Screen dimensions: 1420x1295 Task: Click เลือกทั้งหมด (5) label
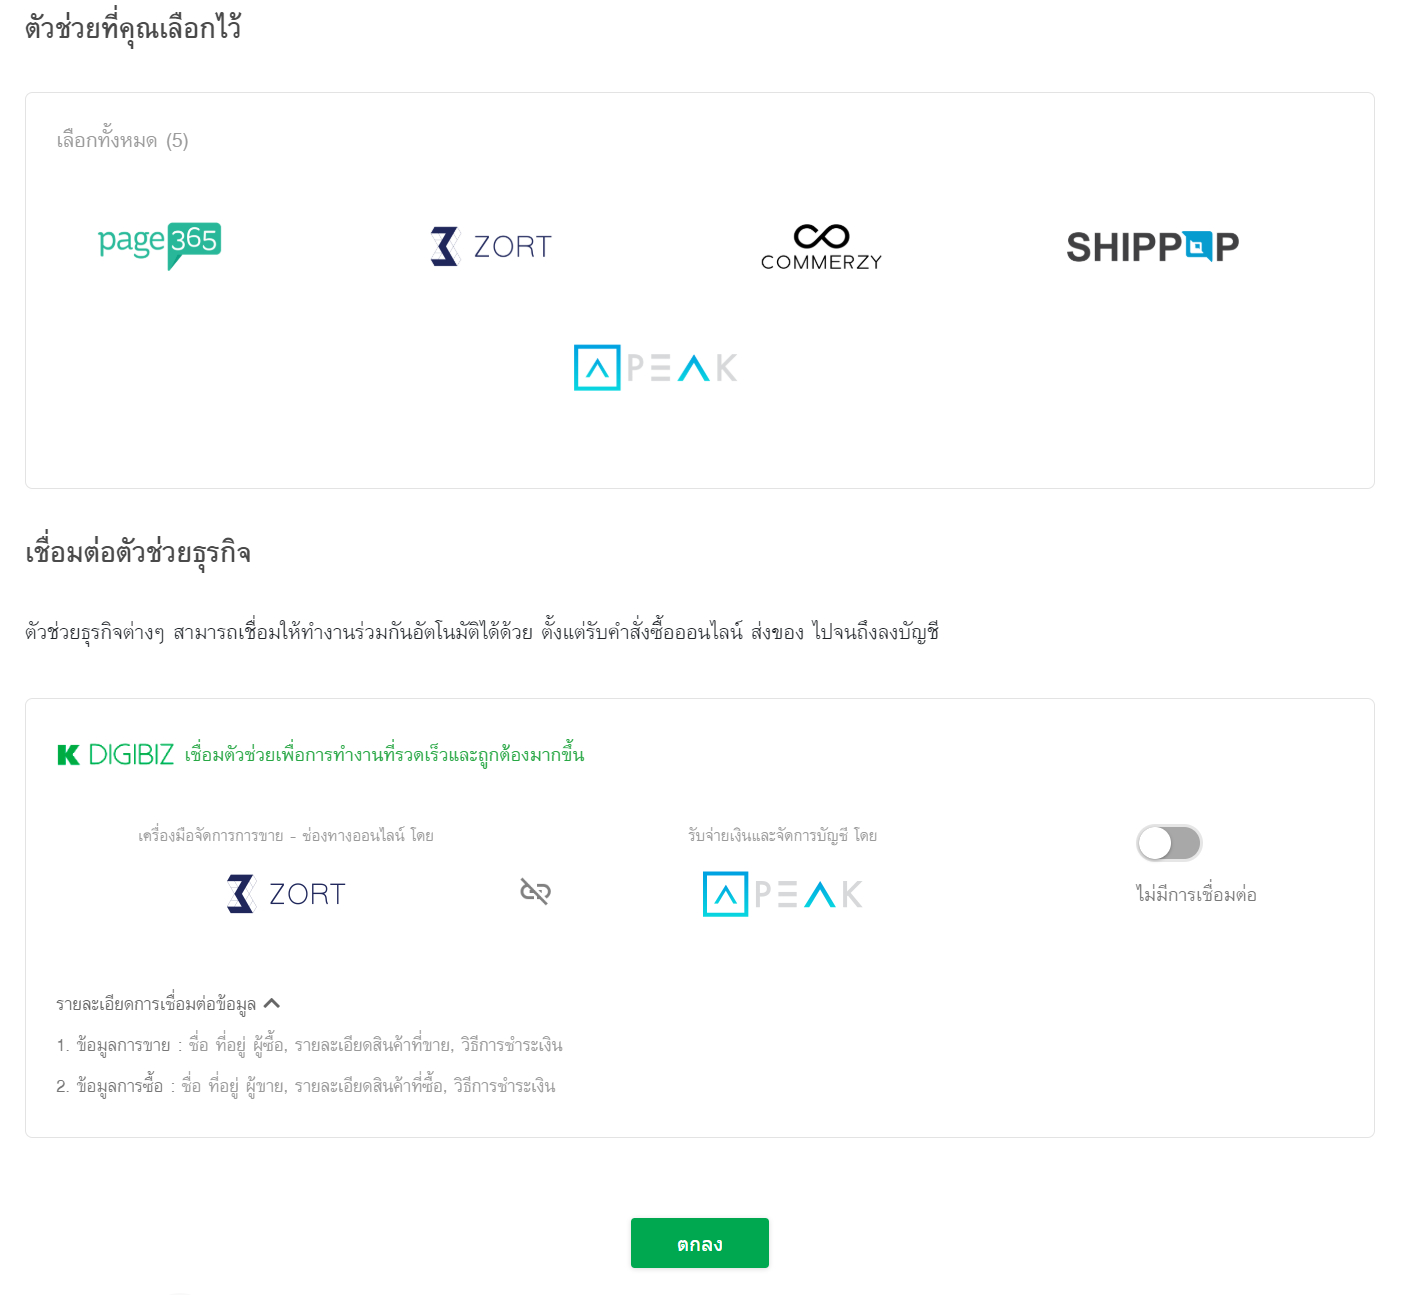[x=122, y=141]
